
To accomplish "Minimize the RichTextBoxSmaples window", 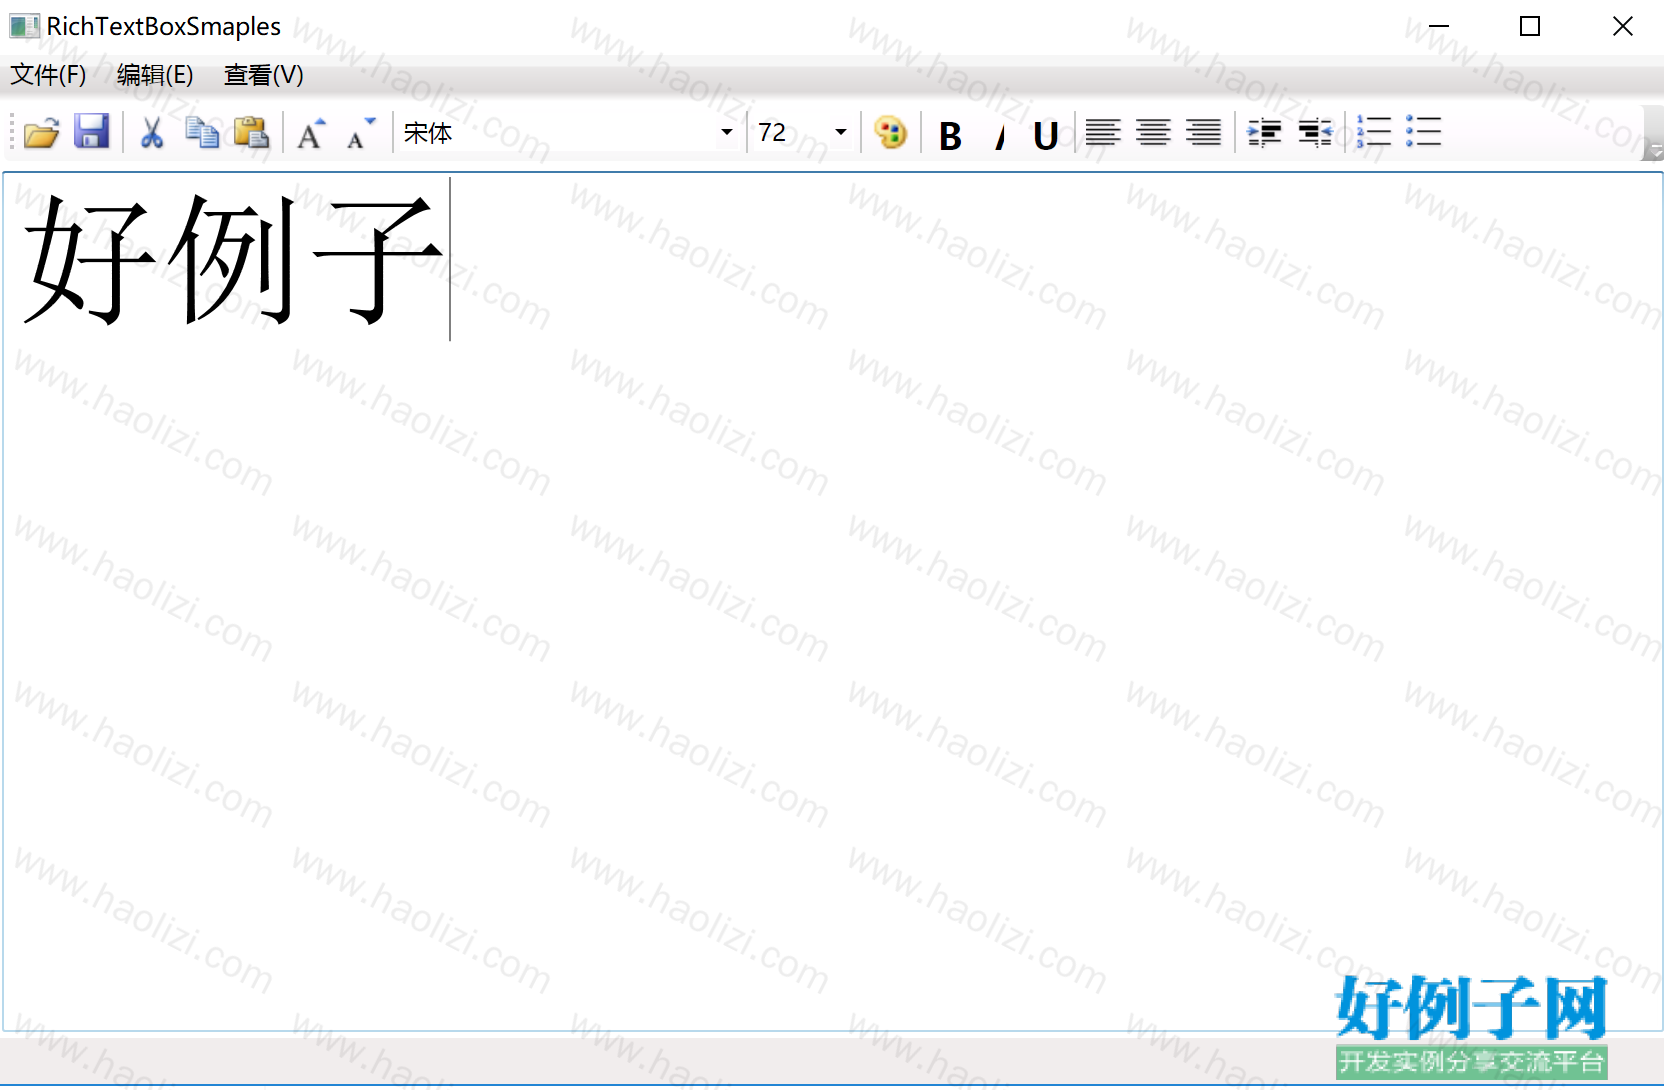I will coord(1439,26).
